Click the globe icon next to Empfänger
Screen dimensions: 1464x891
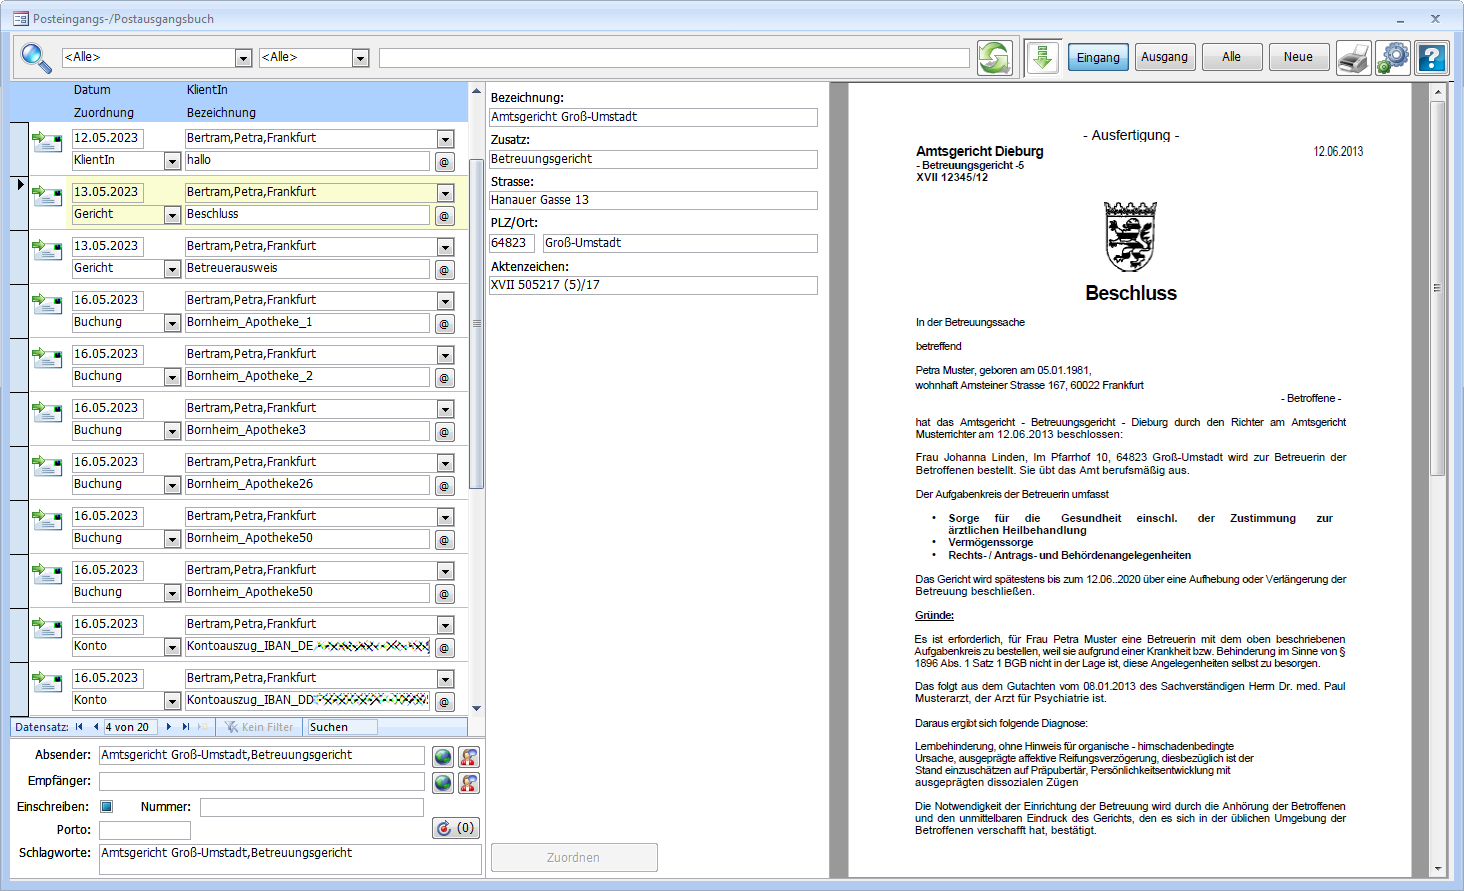coord(443,783)
